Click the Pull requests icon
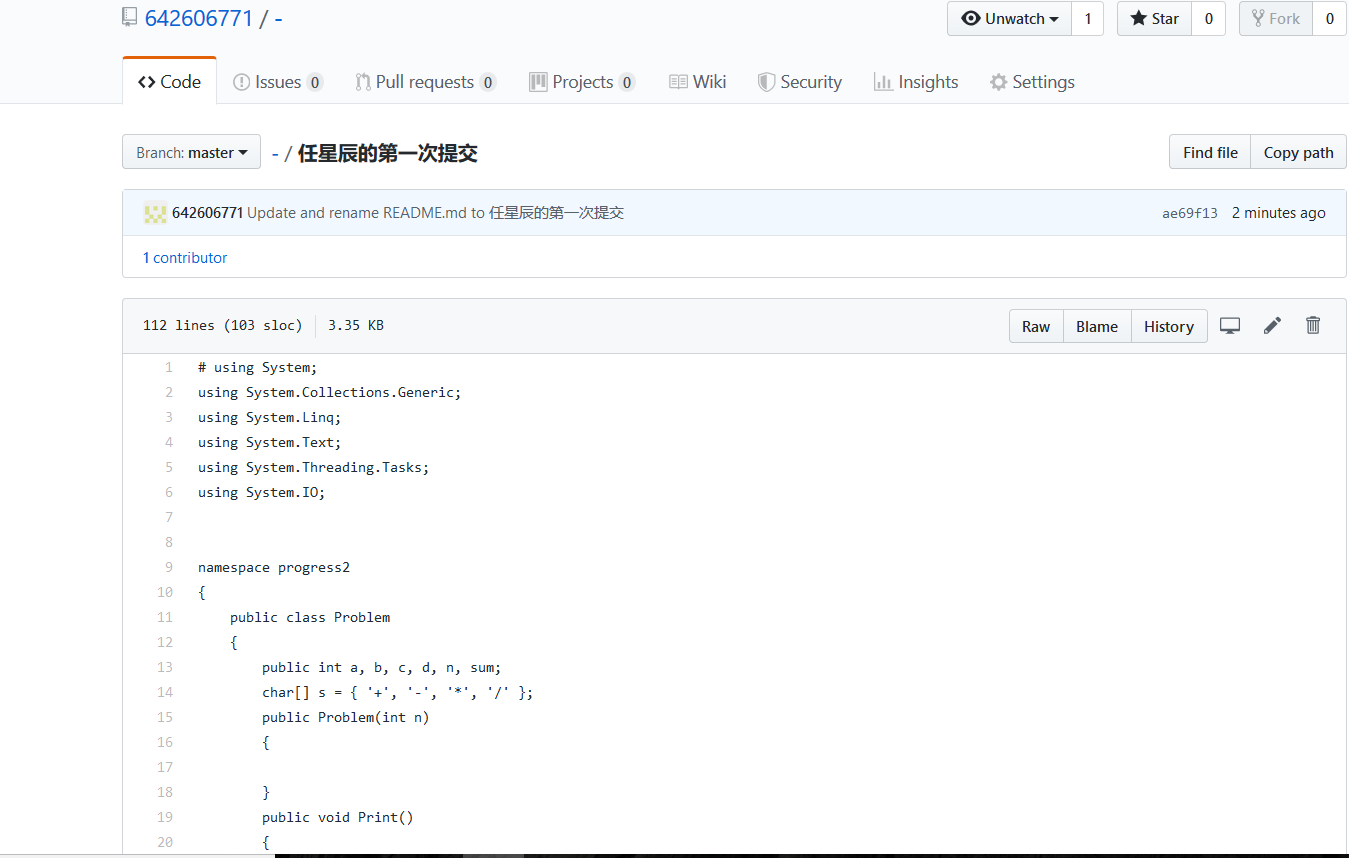This screenshot has height=858, width=1349. pyautogui.click(x=363, y=82)
